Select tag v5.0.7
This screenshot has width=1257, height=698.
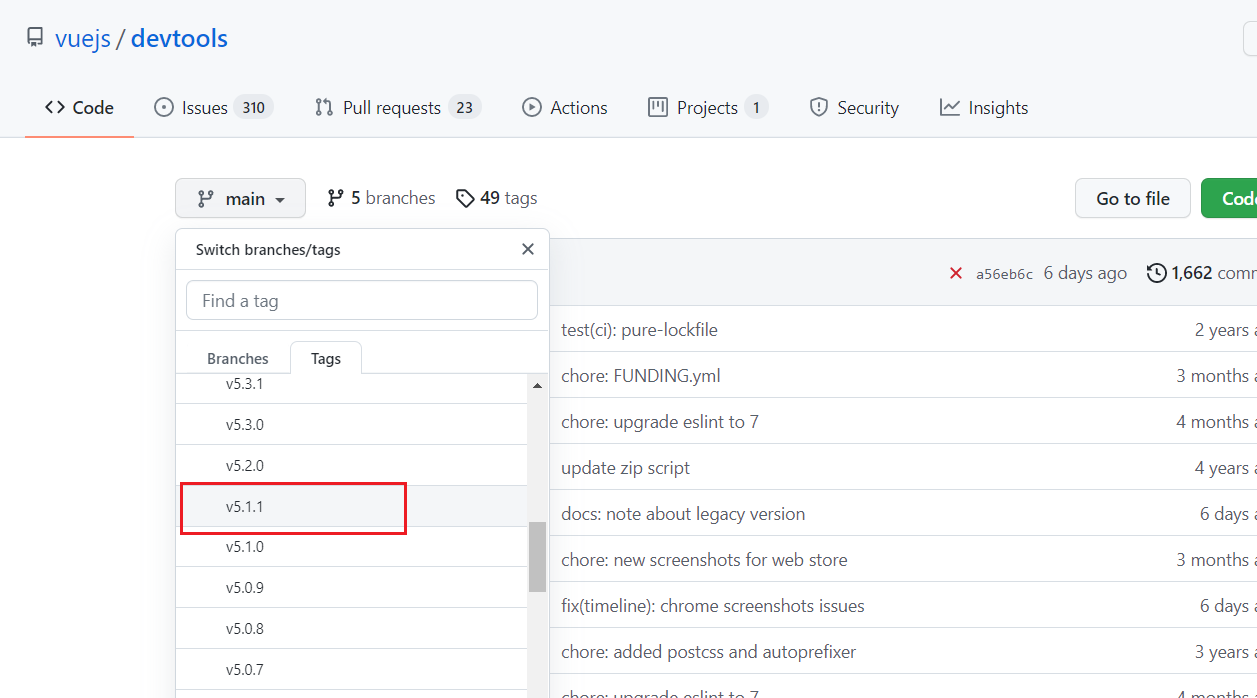[x=351, y=670]
